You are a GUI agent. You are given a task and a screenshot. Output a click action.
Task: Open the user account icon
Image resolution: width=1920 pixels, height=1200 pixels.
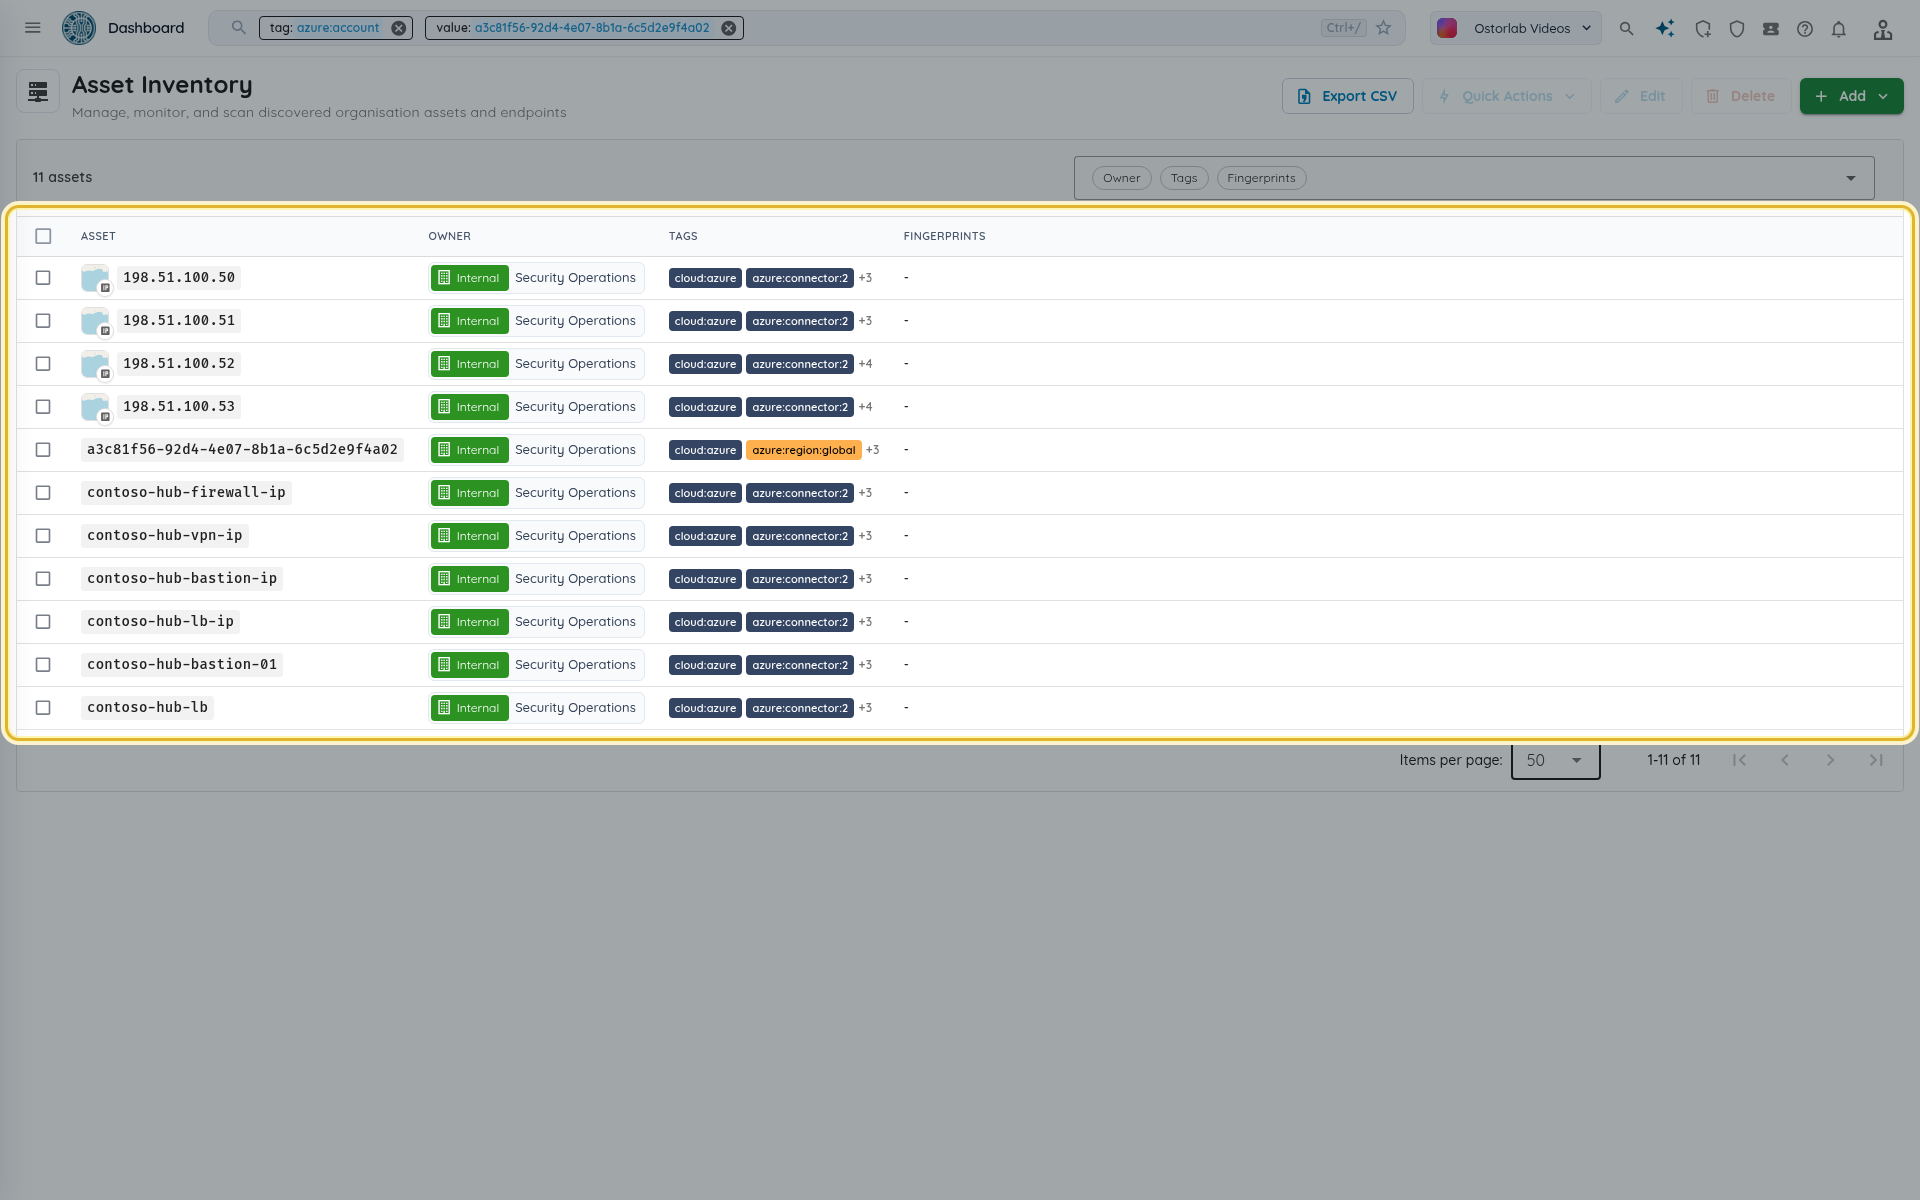click(x=1883, y=29)
